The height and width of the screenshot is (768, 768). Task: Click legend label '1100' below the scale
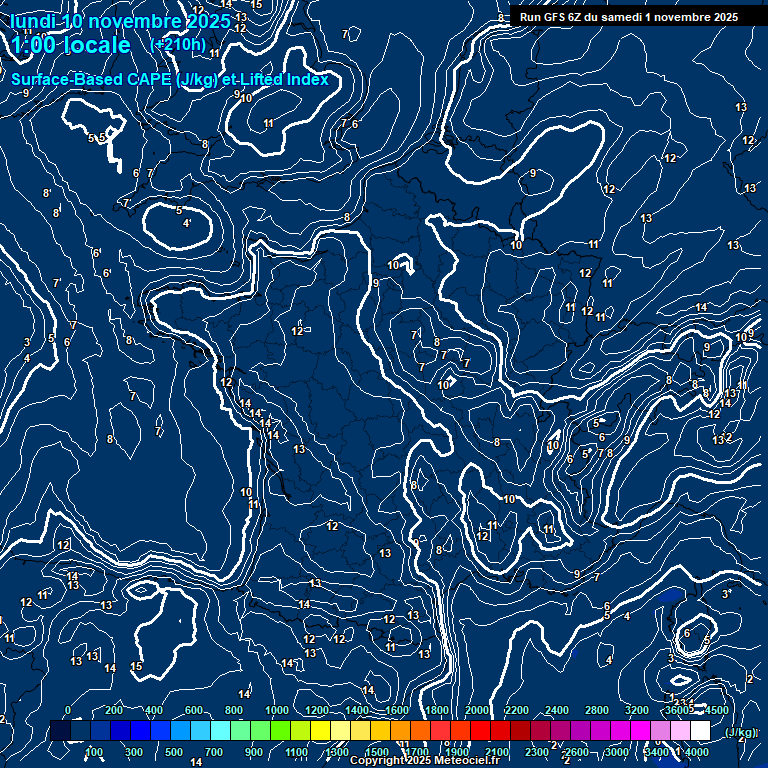(x=297, y=752)
